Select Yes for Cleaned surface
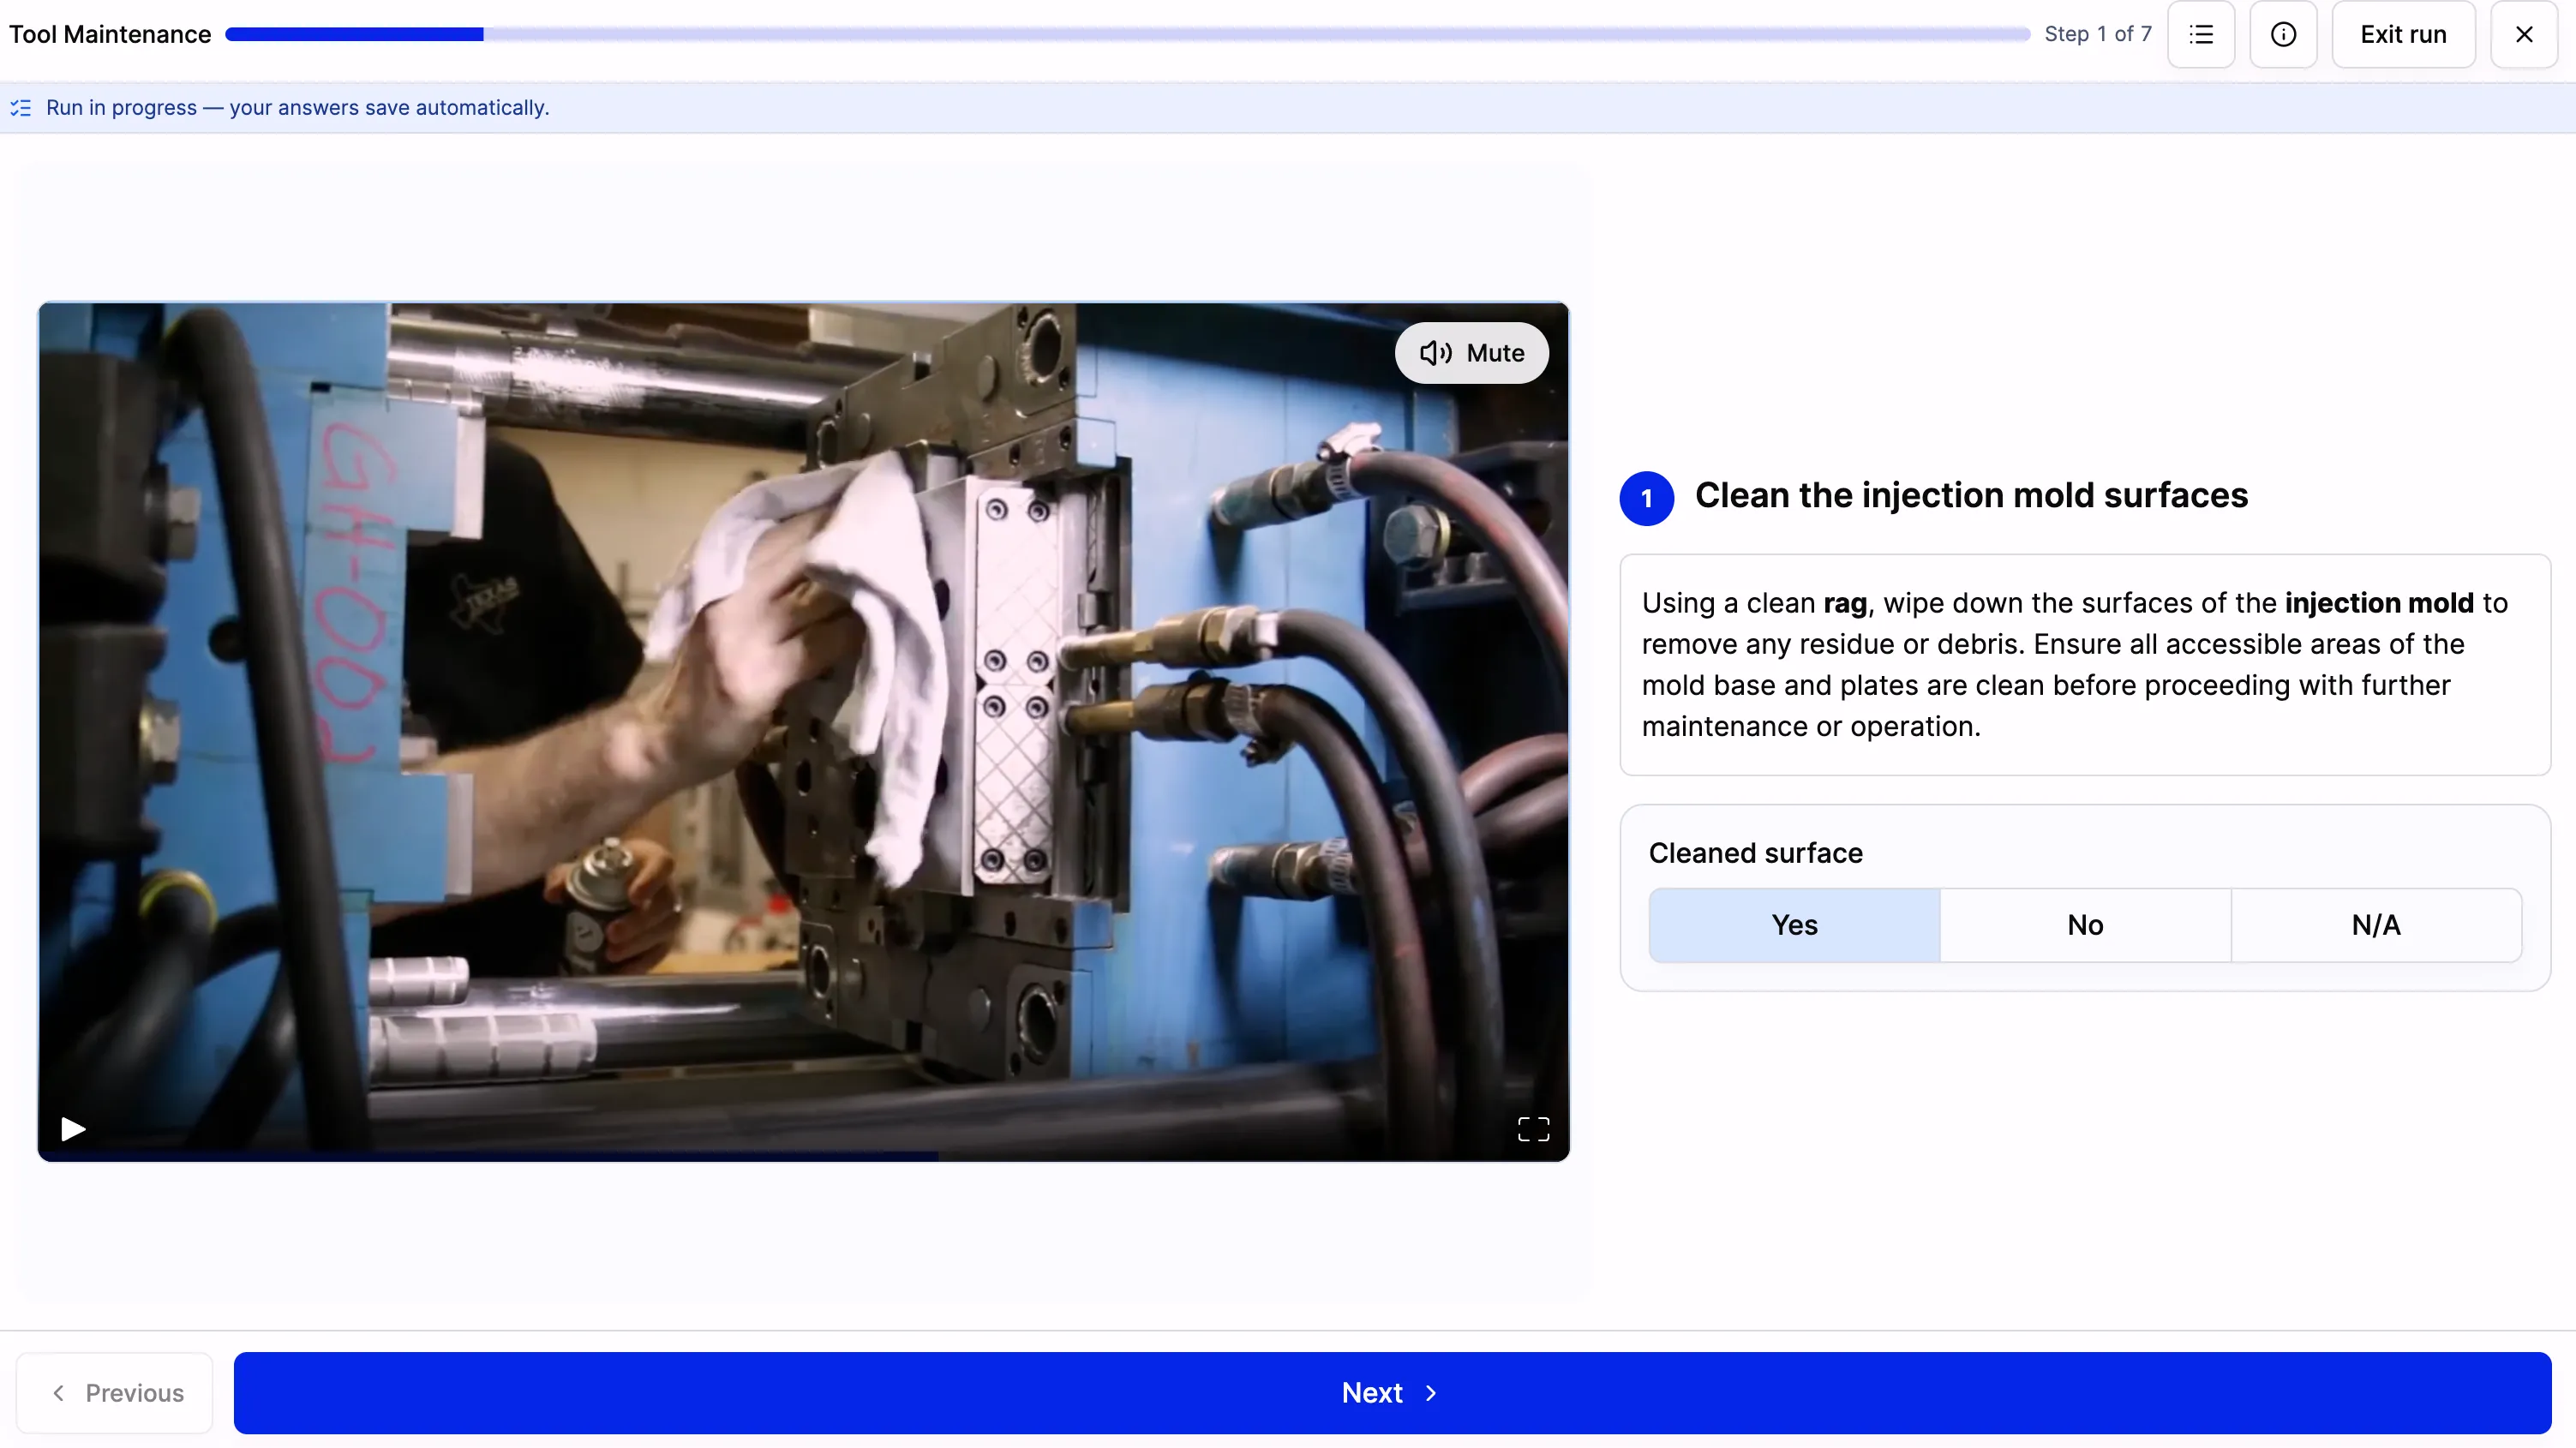 point(1794,925)
